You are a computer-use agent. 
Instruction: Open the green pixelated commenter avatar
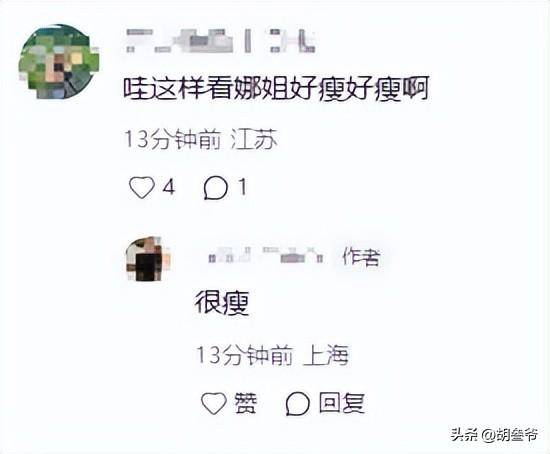coord(59,61)
